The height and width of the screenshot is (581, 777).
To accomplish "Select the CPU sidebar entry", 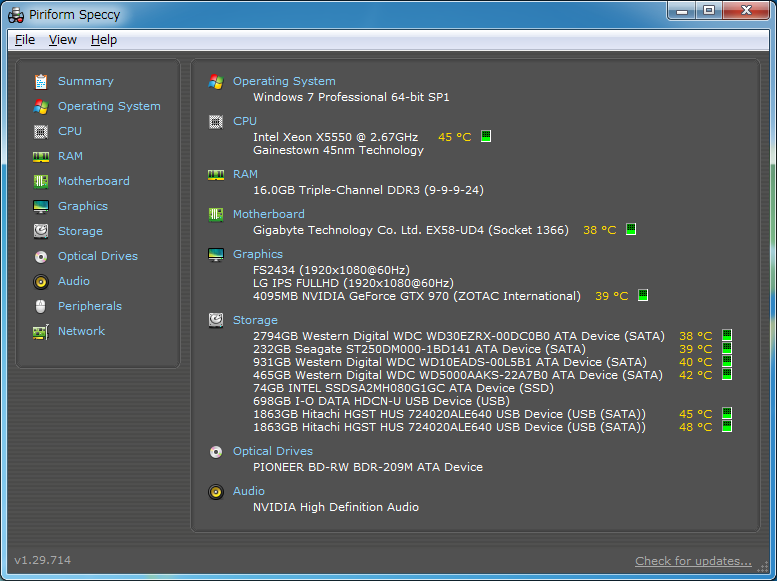I will point(70,131).
